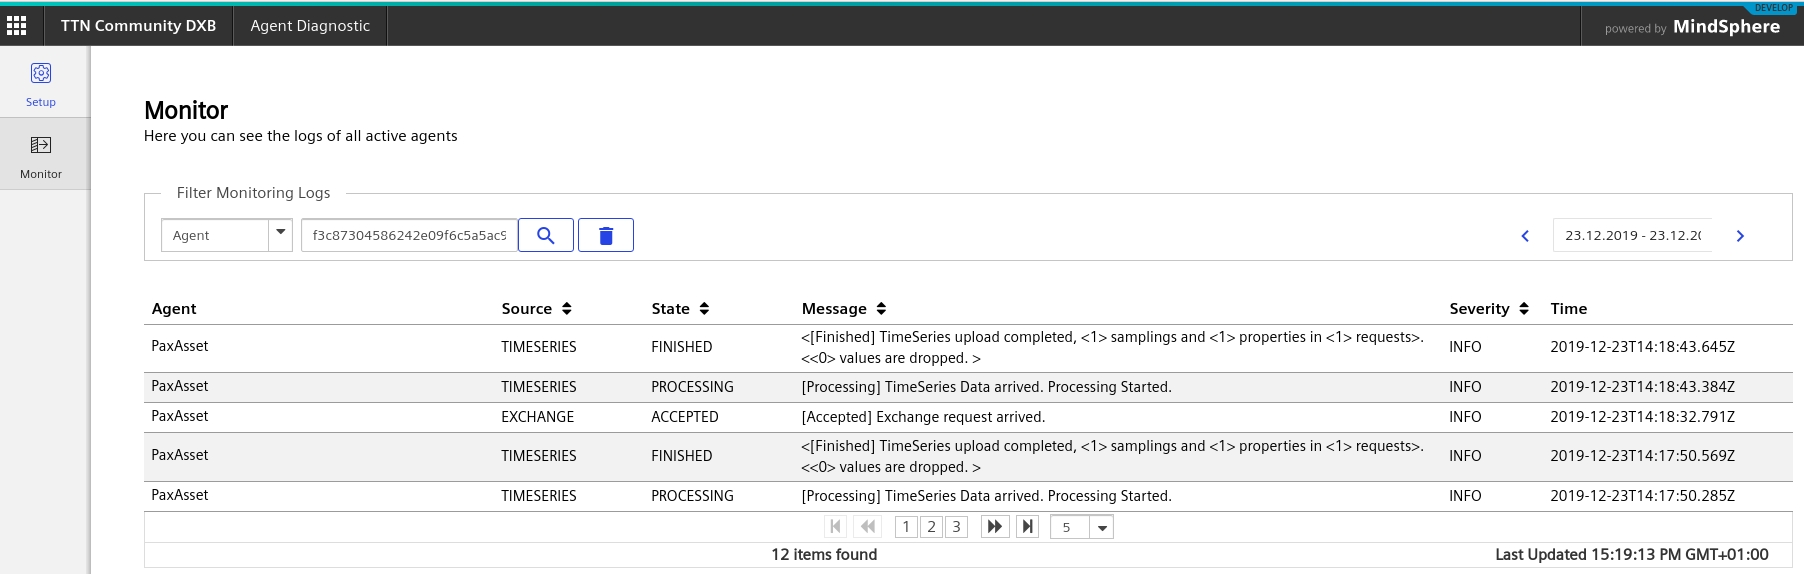The image size is (1804, 574).
Task: Go to next page of logs
Action: 994,527
